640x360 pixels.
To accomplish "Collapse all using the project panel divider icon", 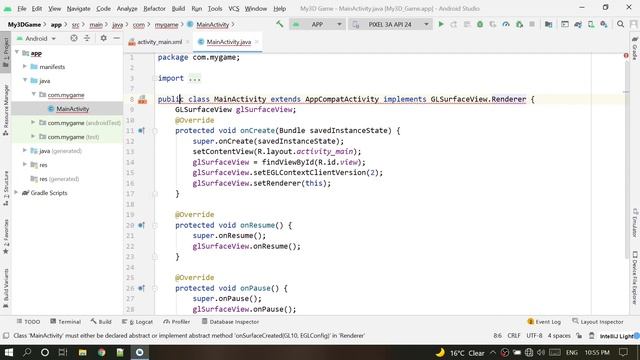I will [87, 38].
